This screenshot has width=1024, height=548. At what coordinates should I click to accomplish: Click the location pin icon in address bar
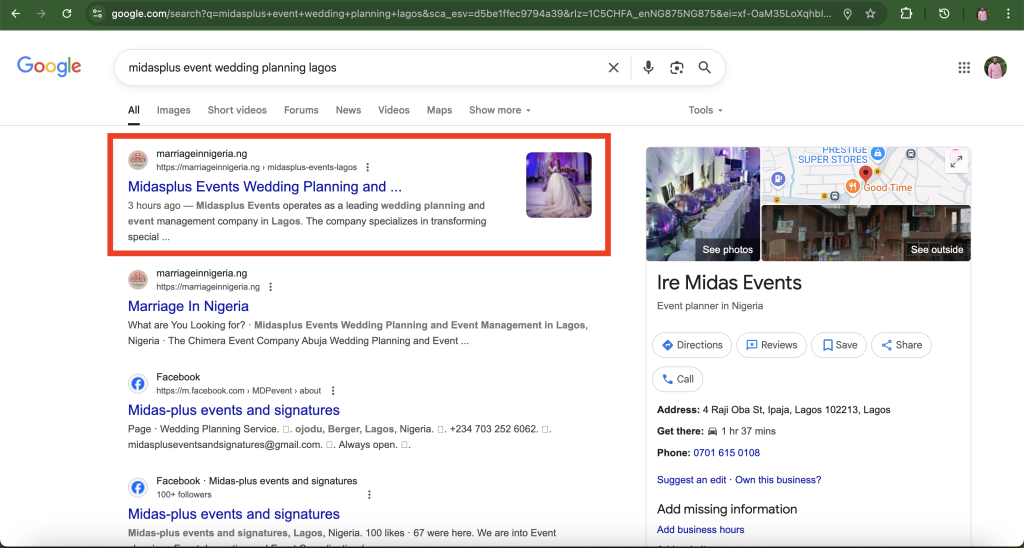point(847,14)
